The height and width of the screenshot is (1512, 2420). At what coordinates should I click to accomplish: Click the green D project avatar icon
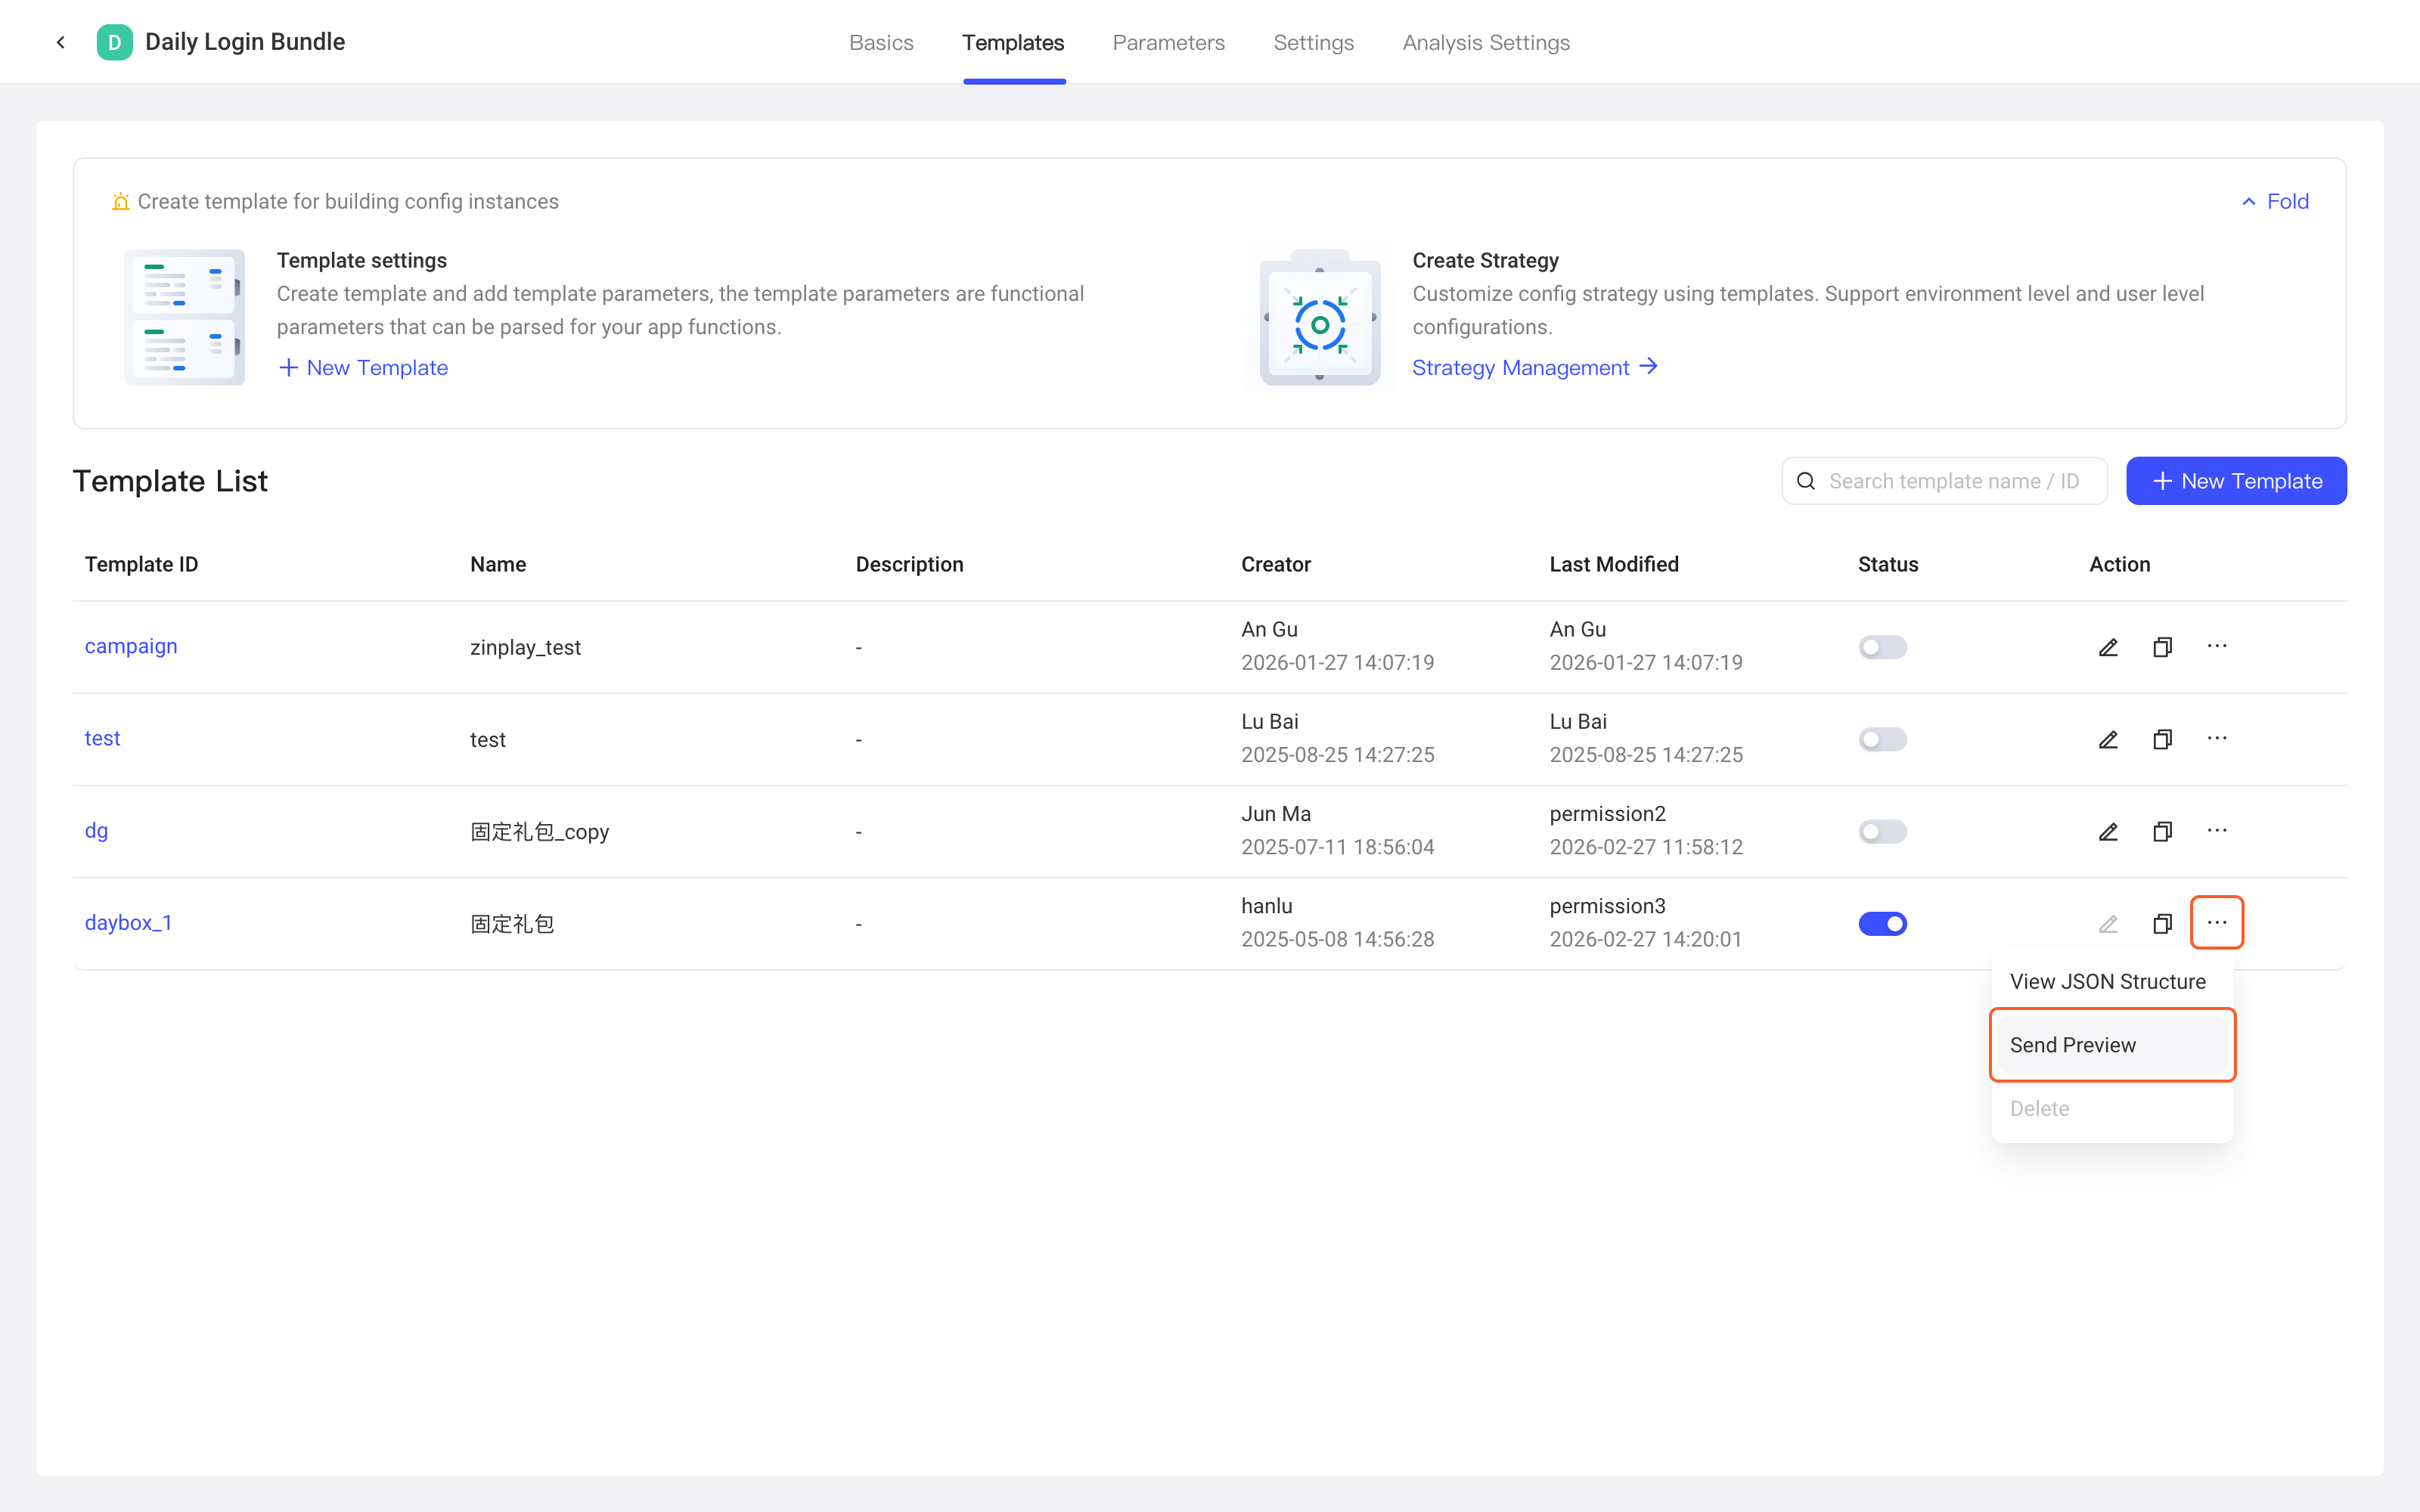pos(114,42)
